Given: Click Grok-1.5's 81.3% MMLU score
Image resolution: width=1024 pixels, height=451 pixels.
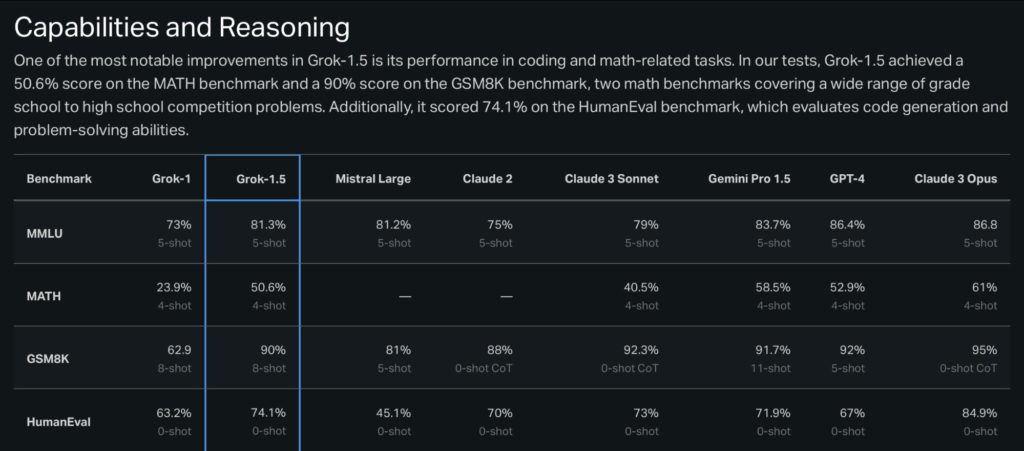Looking at the screenshot, I should click(x=267, y=226).
